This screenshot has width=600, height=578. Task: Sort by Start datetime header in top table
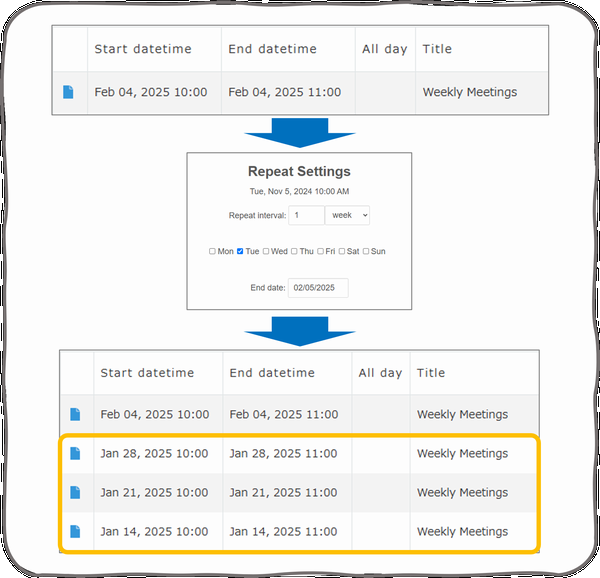tap(143, 49)
